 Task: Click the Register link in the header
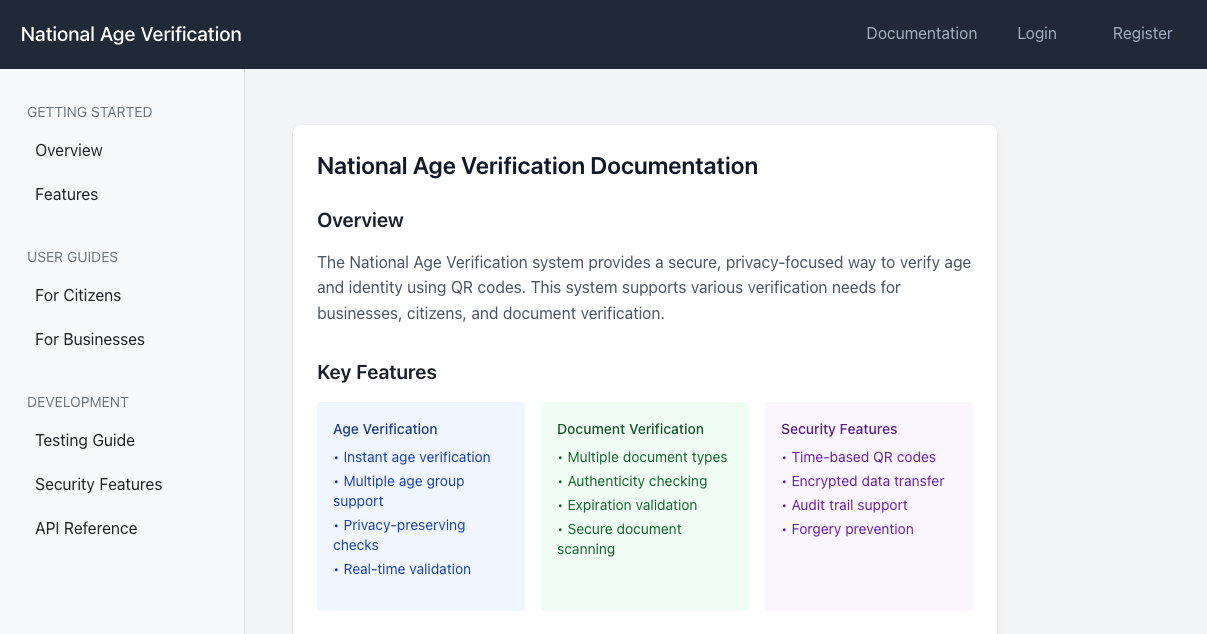[x=1142, y=33]
